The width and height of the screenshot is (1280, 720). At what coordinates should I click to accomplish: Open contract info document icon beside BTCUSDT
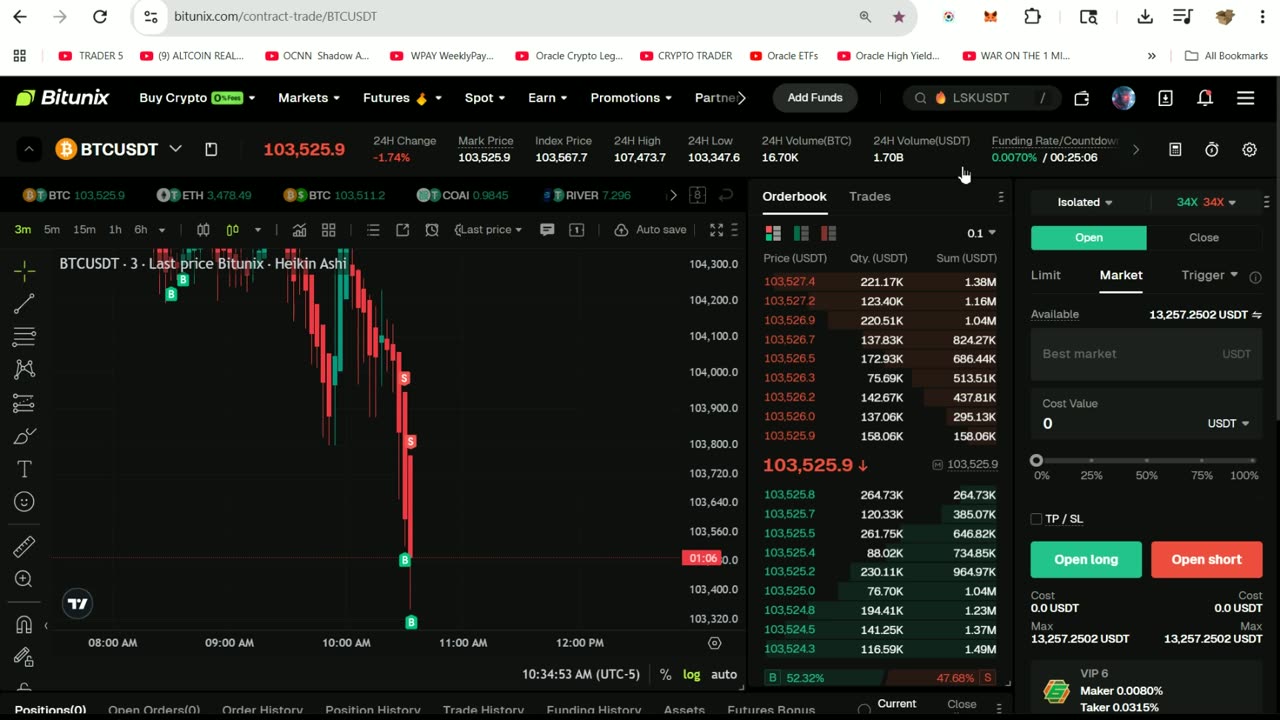(211, 149)
